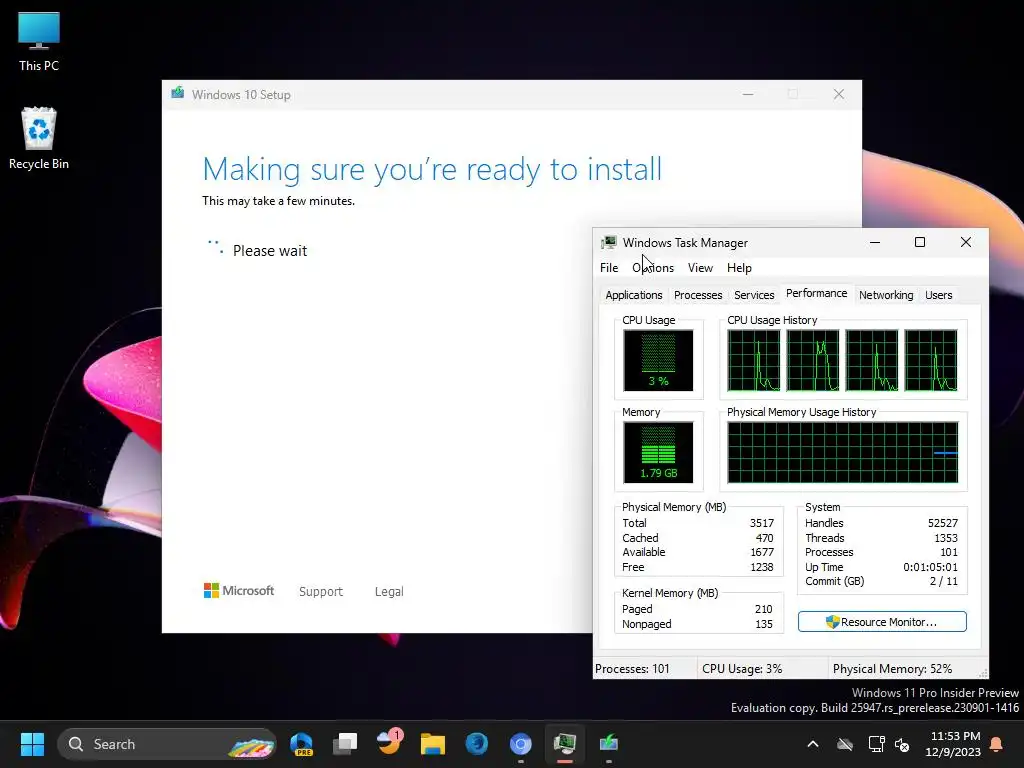Switch to the Processes tab
Image resolution: width=1024 pixels, height=768 pixels.
tap(698, 295)
